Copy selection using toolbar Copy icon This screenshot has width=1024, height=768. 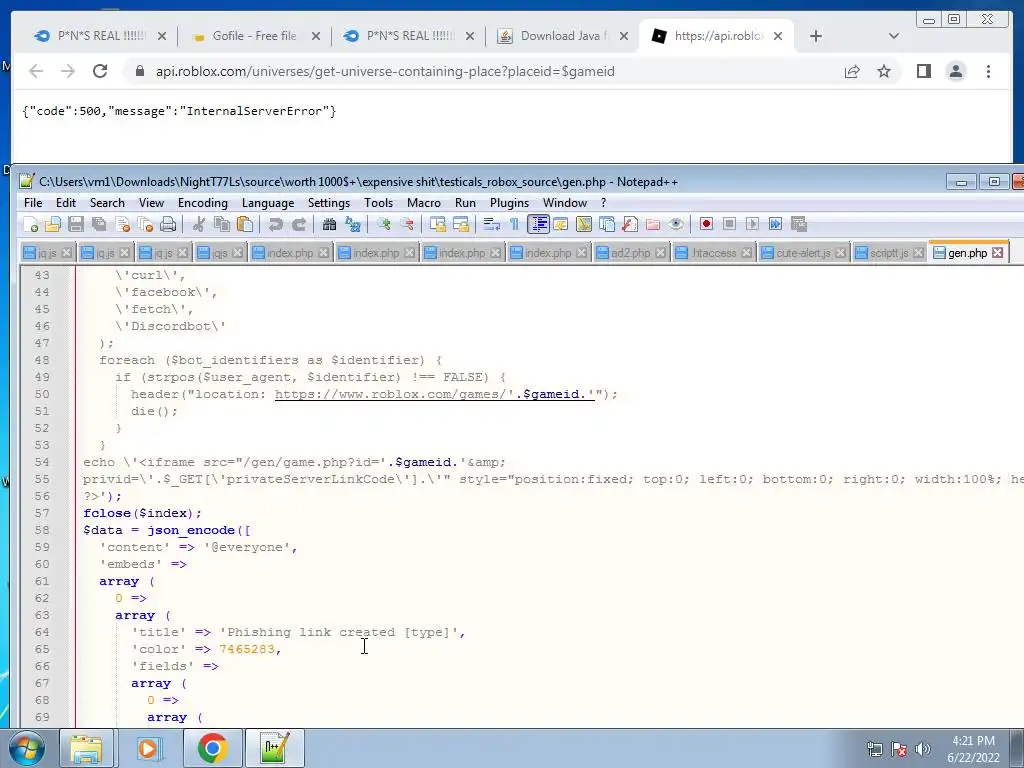(x=222, y=225)
